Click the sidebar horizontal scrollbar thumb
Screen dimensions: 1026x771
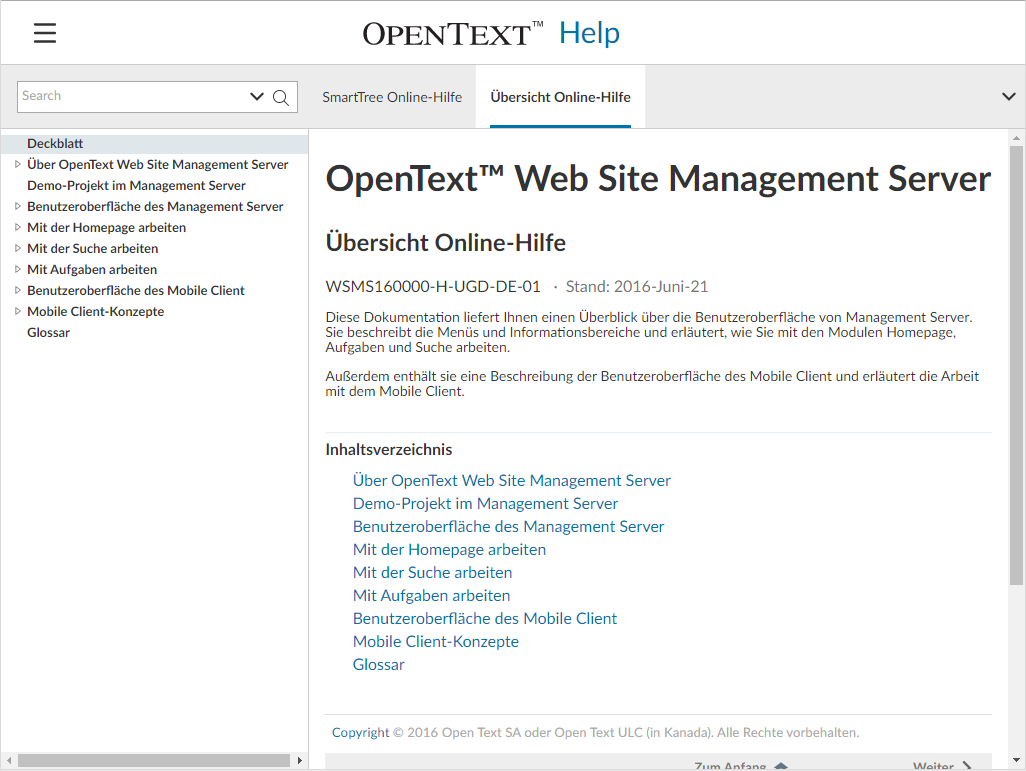pos(154,761)
